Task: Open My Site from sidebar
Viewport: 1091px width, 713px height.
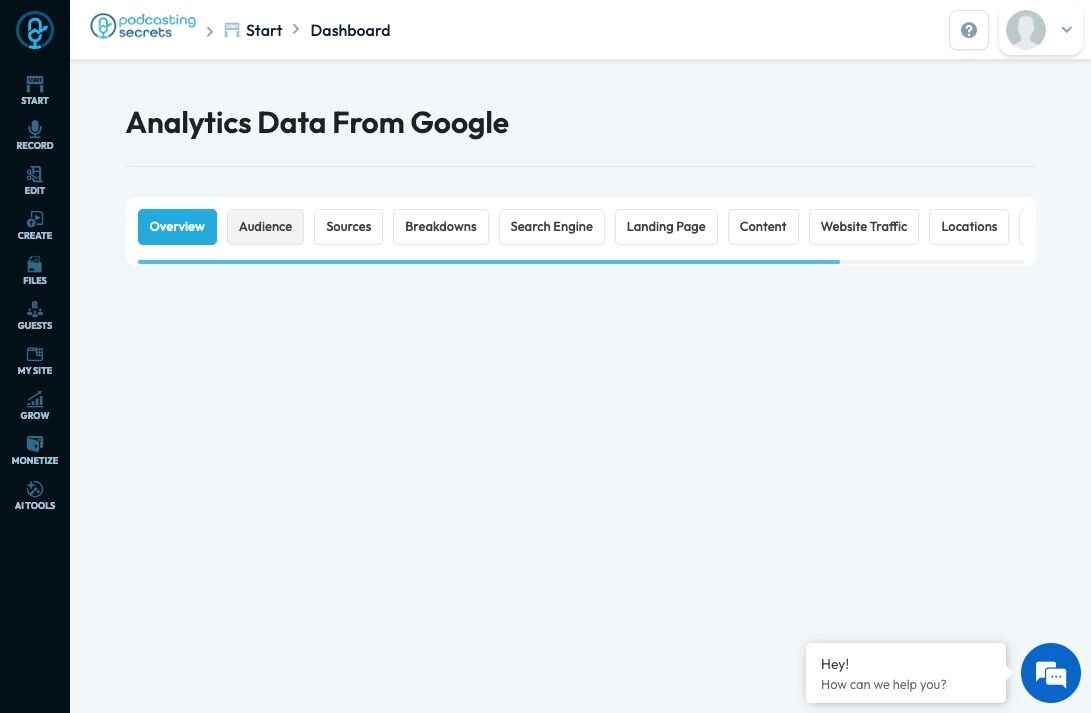Action: 35,360
